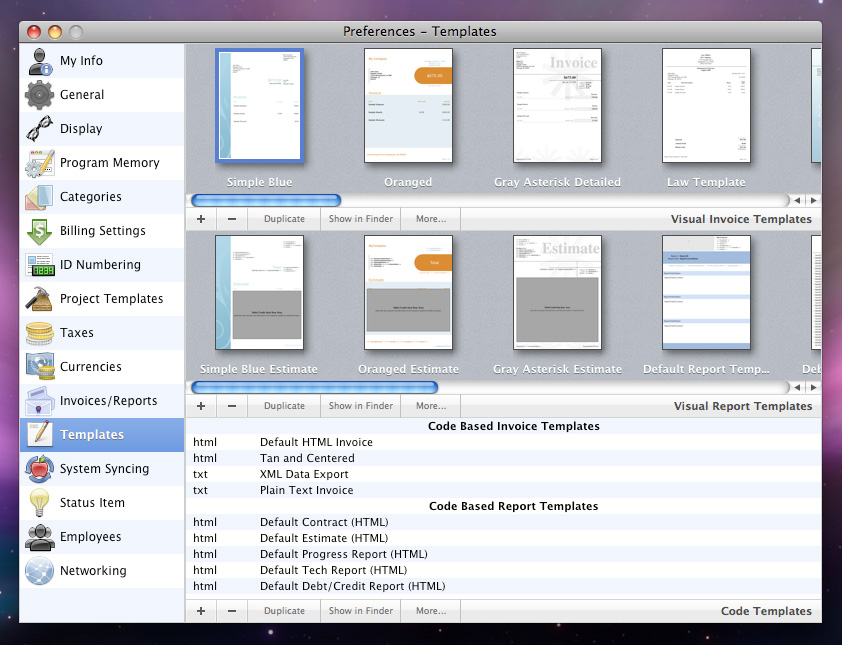842x645 pixels.
Task: Click the Invoices/Reports envelope icon
Action: pos(39,401)
